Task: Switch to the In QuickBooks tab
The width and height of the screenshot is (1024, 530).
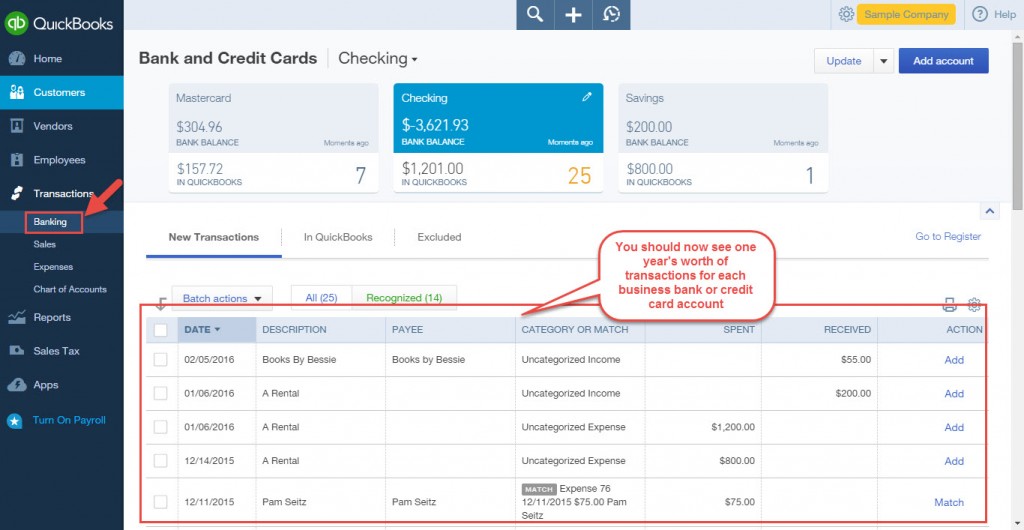Action: (x=338, y=237)
